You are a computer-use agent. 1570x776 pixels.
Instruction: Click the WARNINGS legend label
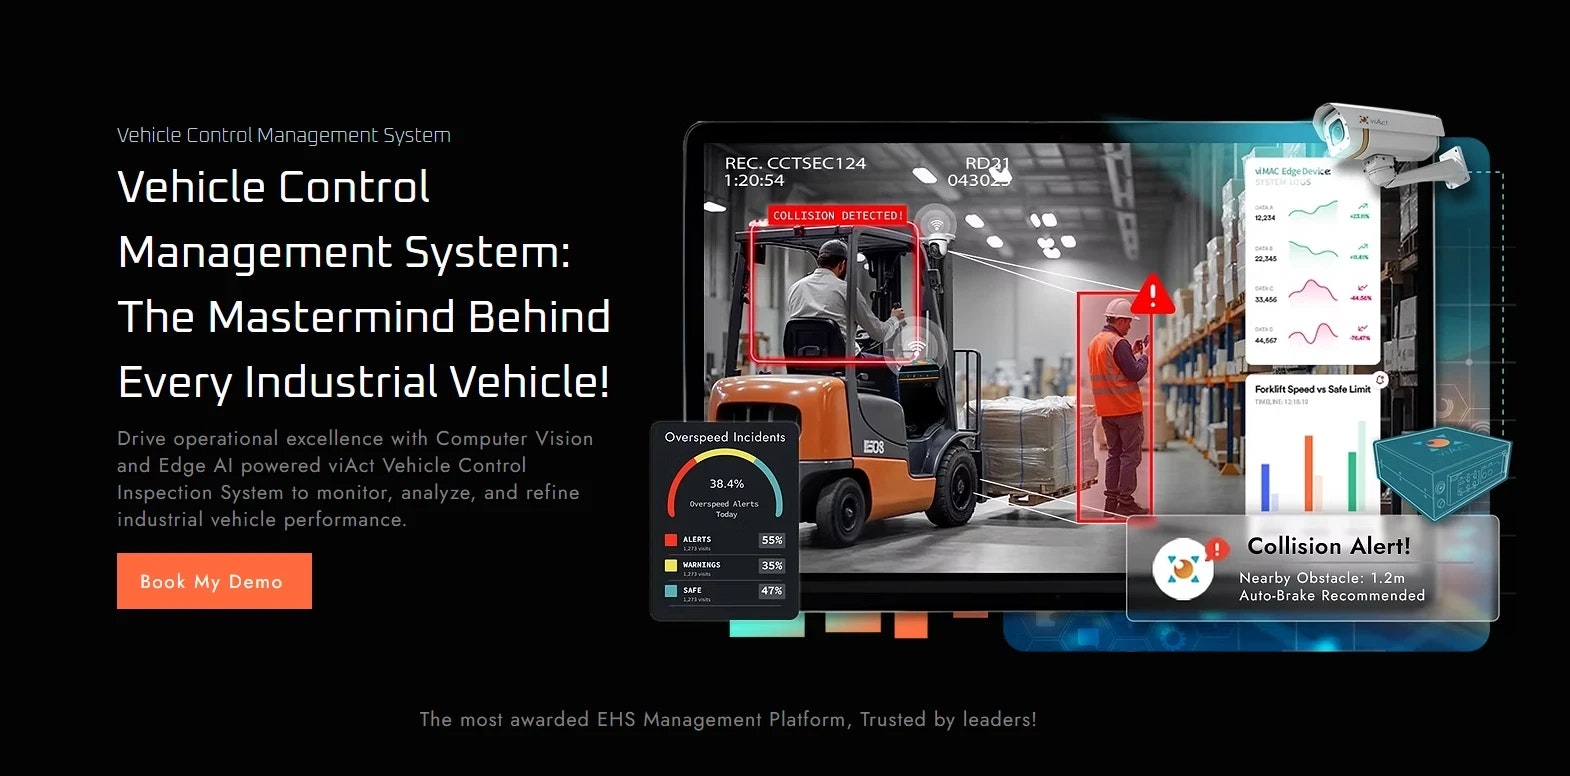point(701,565)
